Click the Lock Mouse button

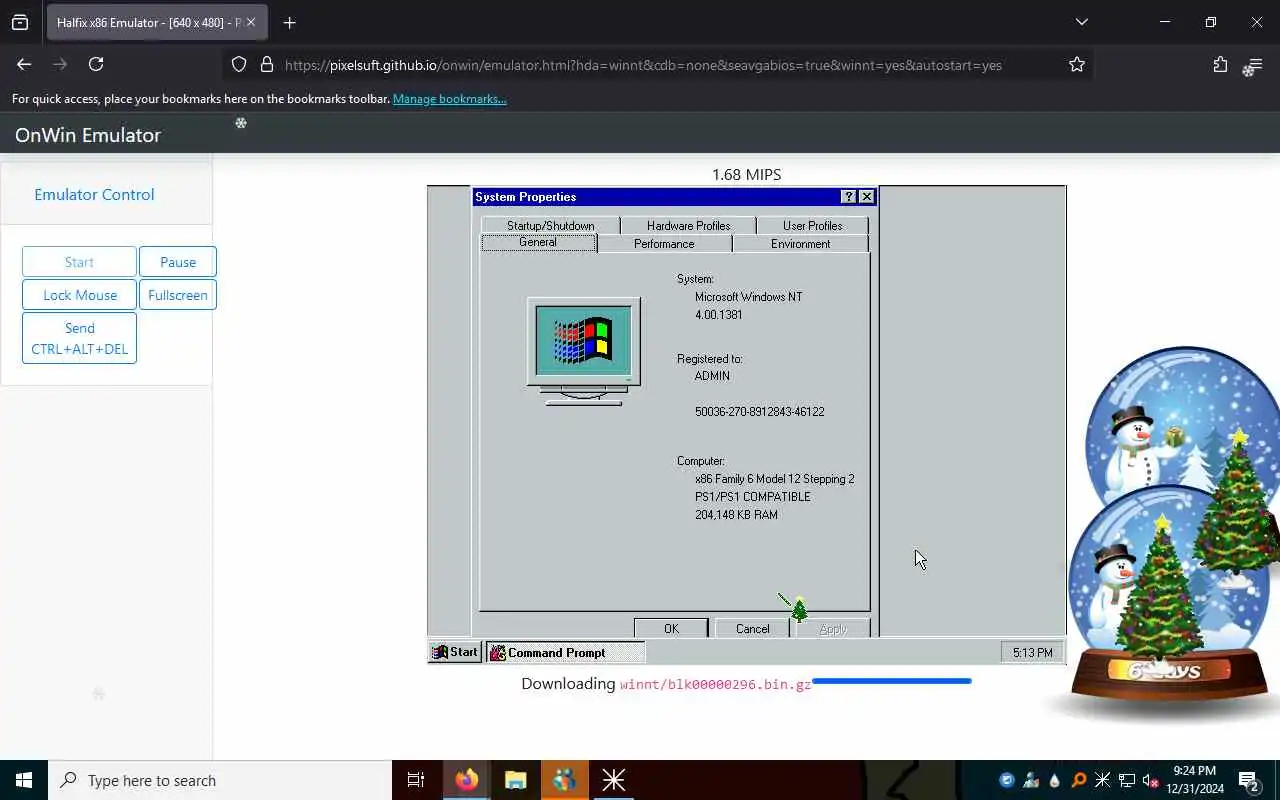point(80,295)
